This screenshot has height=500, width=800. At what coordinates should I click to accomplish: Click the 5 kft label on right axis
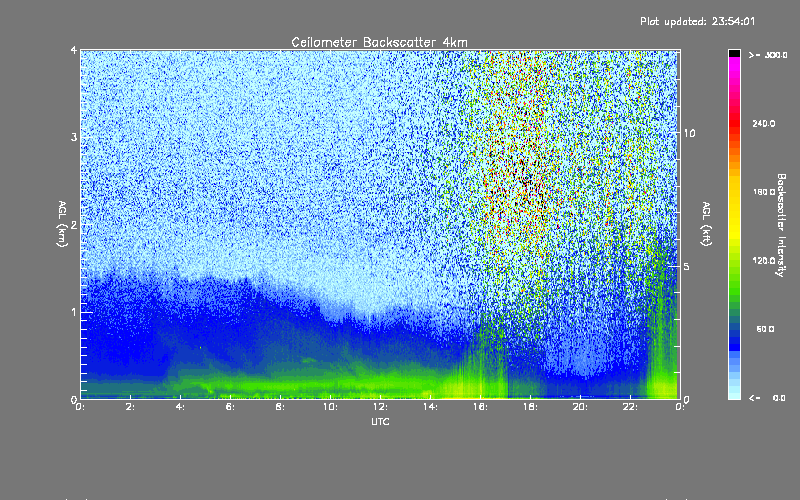coord(687,266)
